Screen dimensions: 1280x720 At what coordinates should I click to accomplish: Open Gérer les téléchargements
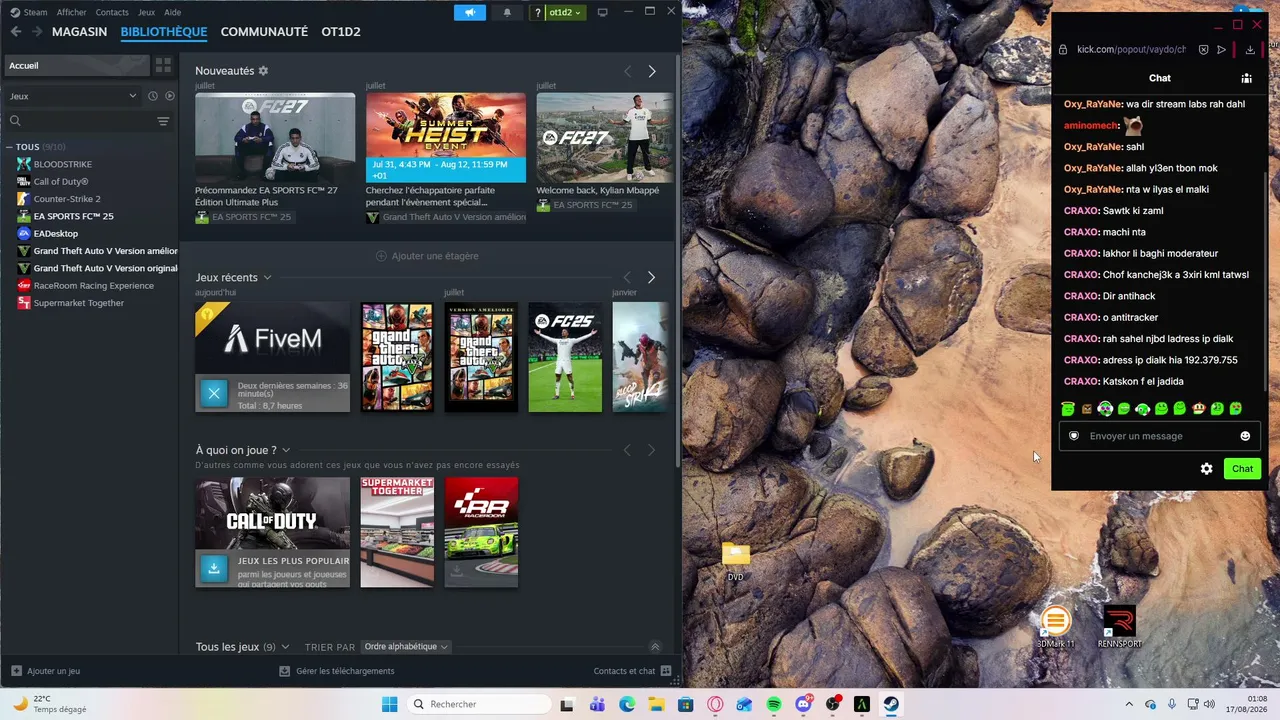337,671
